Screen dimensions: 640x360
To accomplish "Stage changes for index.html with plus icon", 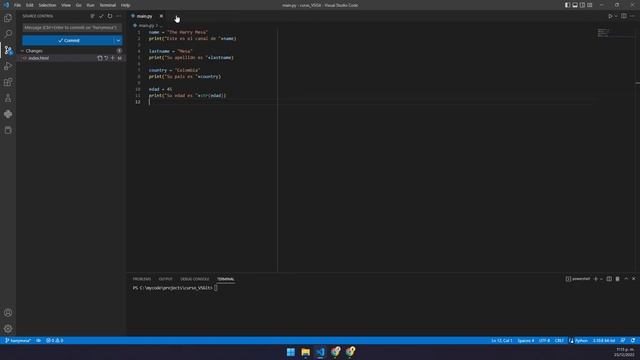I will 113,58.
